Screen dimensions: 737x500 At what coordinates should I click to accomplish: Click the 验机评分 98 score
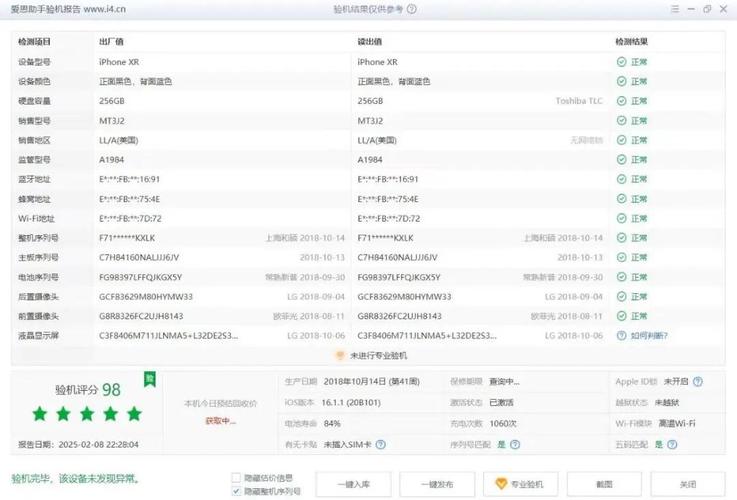click(88, 390)
